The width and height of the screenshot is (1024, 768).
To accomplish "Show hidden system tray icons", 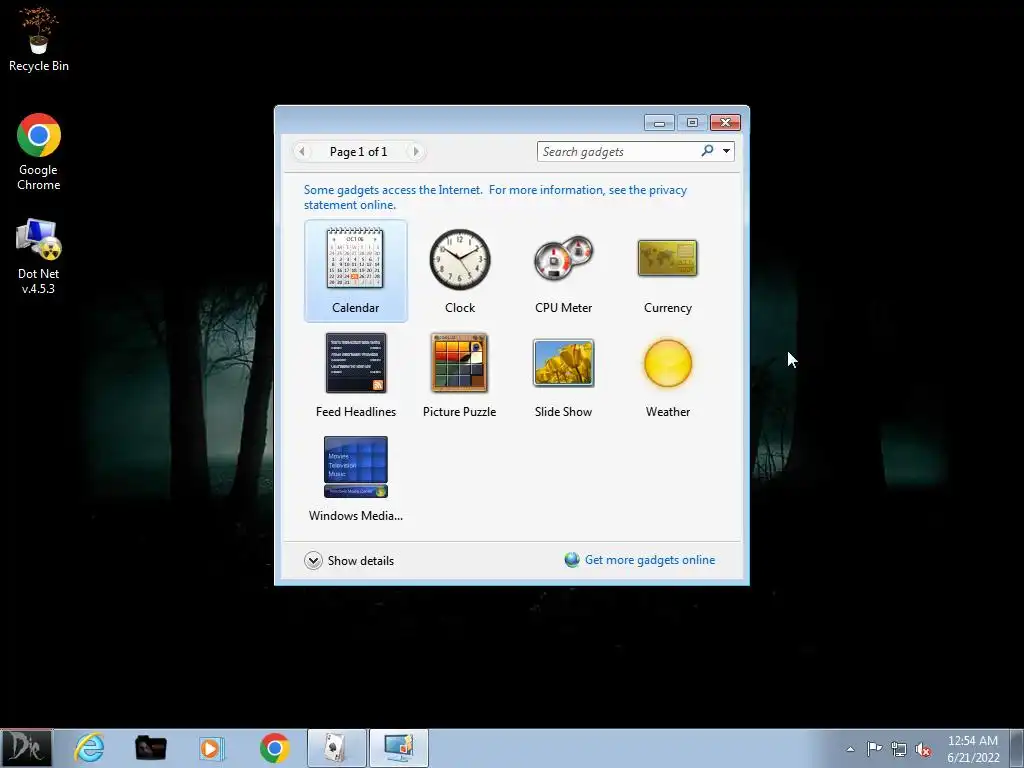I will (x=850, y=749).
